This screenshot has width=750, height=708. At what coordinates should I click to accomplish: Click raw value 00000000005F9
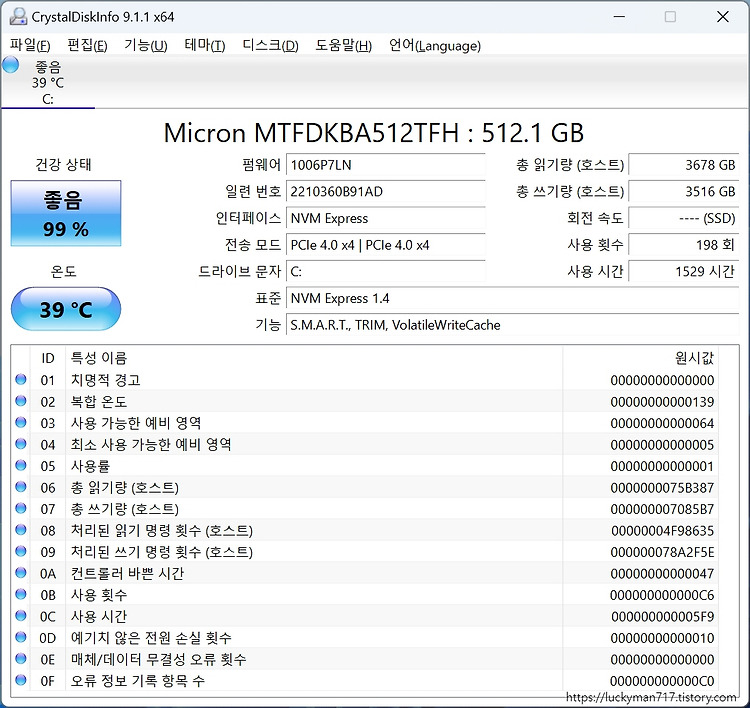click(x=662, y=617)
